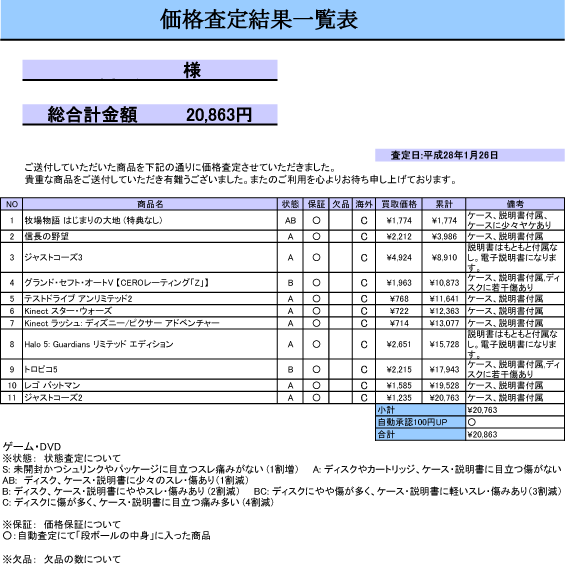Click cumulative total ¥11,641

coord(444,298)
